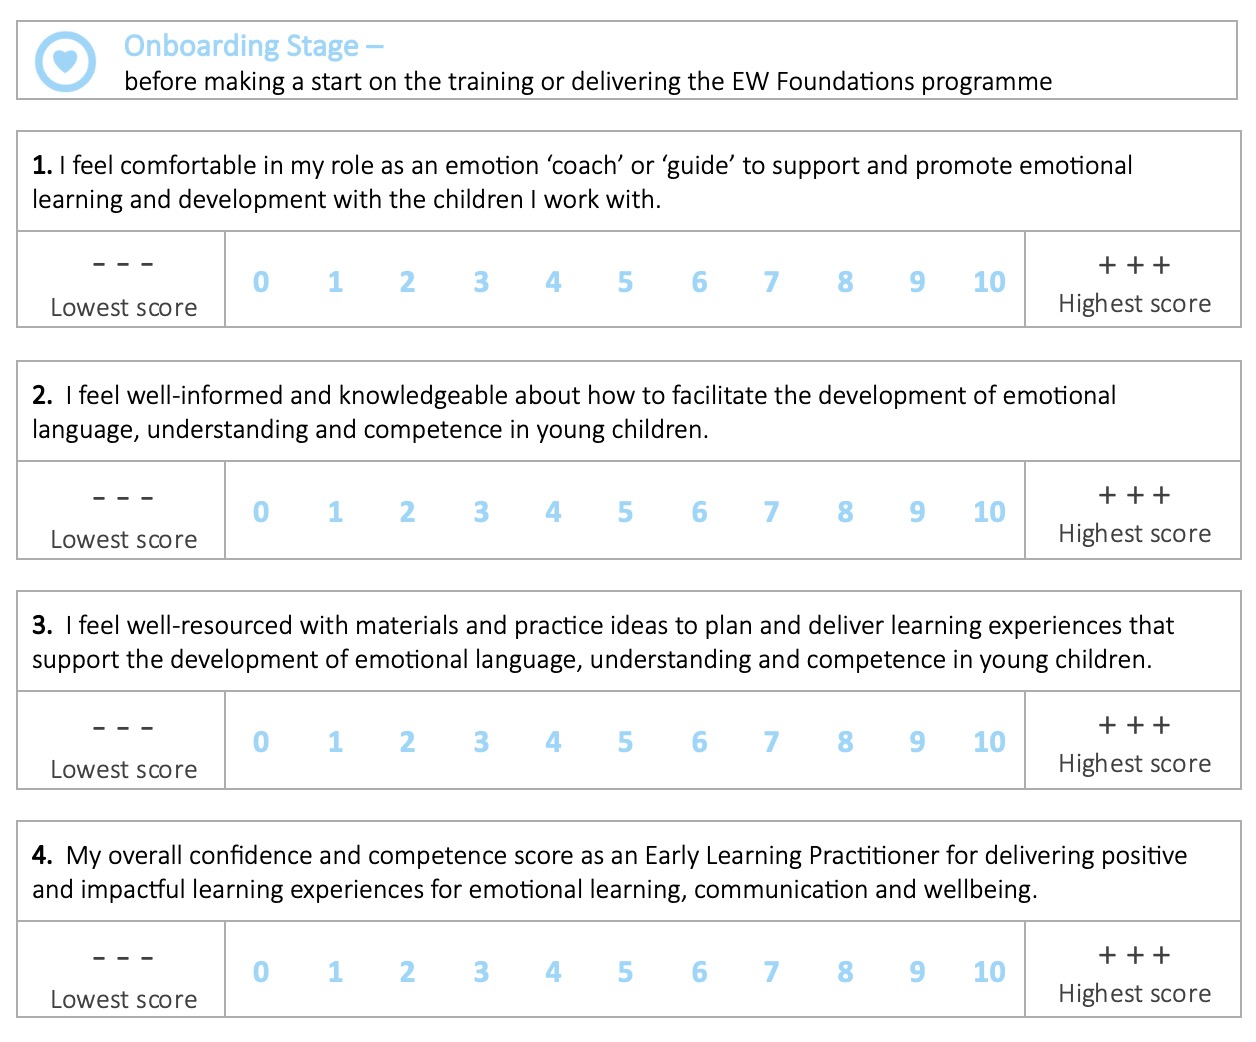Viewport: 1256px width, 1042px height.
Task: Select score 8 for question 2
Action: 845,512
